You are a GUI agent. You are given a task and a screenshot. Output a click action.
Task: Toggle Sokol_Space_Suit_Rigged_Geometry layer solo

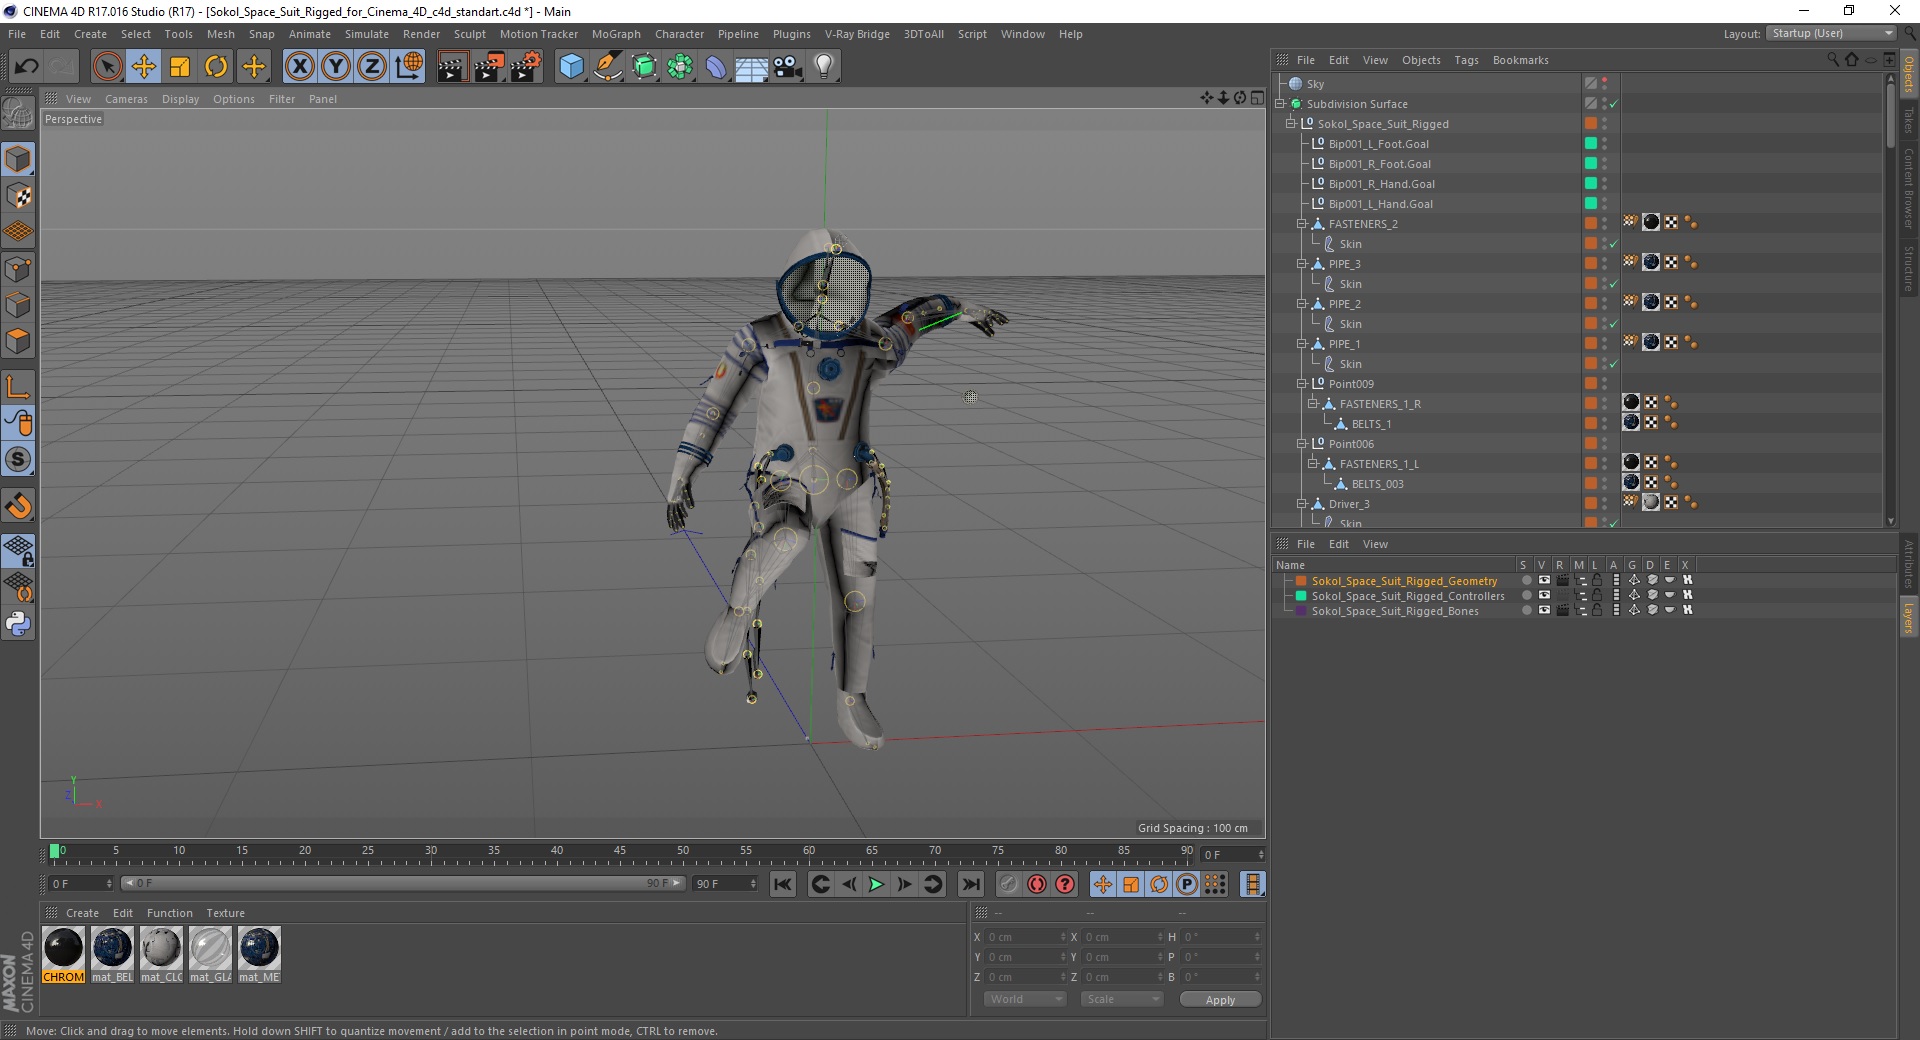coord(1526,581)
